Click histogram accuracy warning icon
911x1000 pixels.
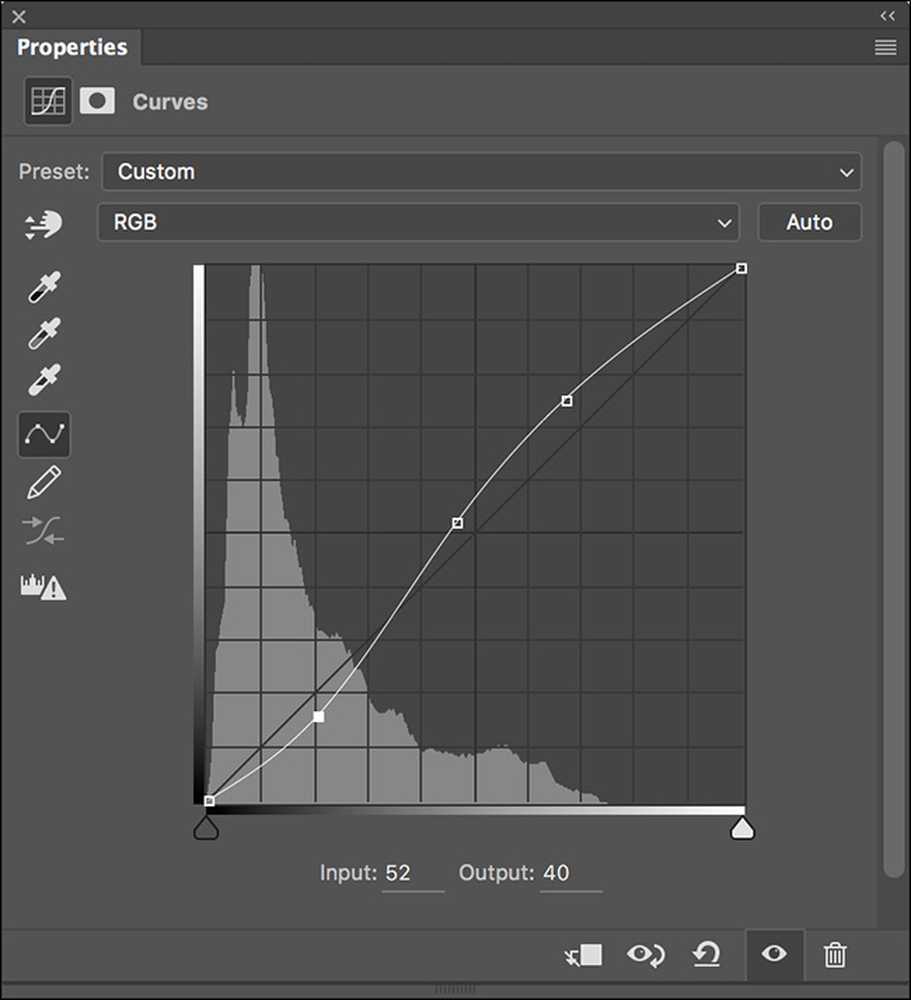point(43,586)
